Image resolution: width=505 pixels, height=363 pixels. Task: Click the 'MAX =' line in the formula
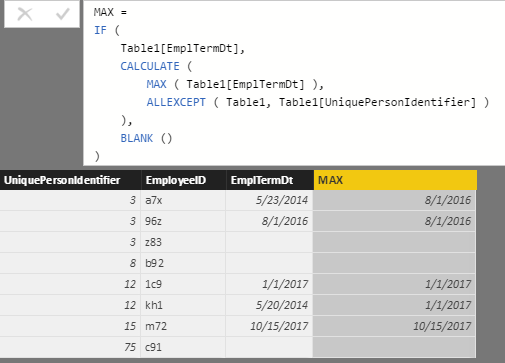(110, 12)
